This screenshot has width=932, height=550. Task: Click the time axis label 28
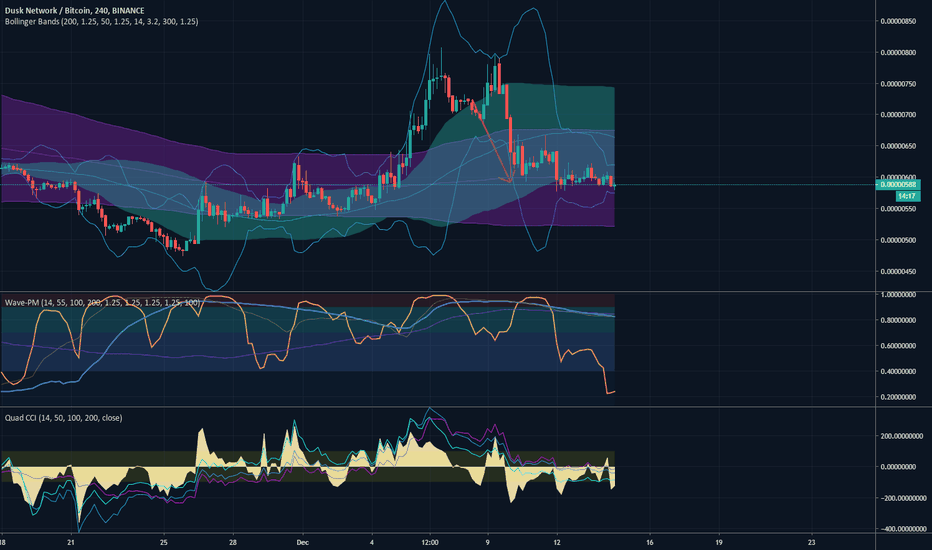pyautogui.click(x=234, y=542)
